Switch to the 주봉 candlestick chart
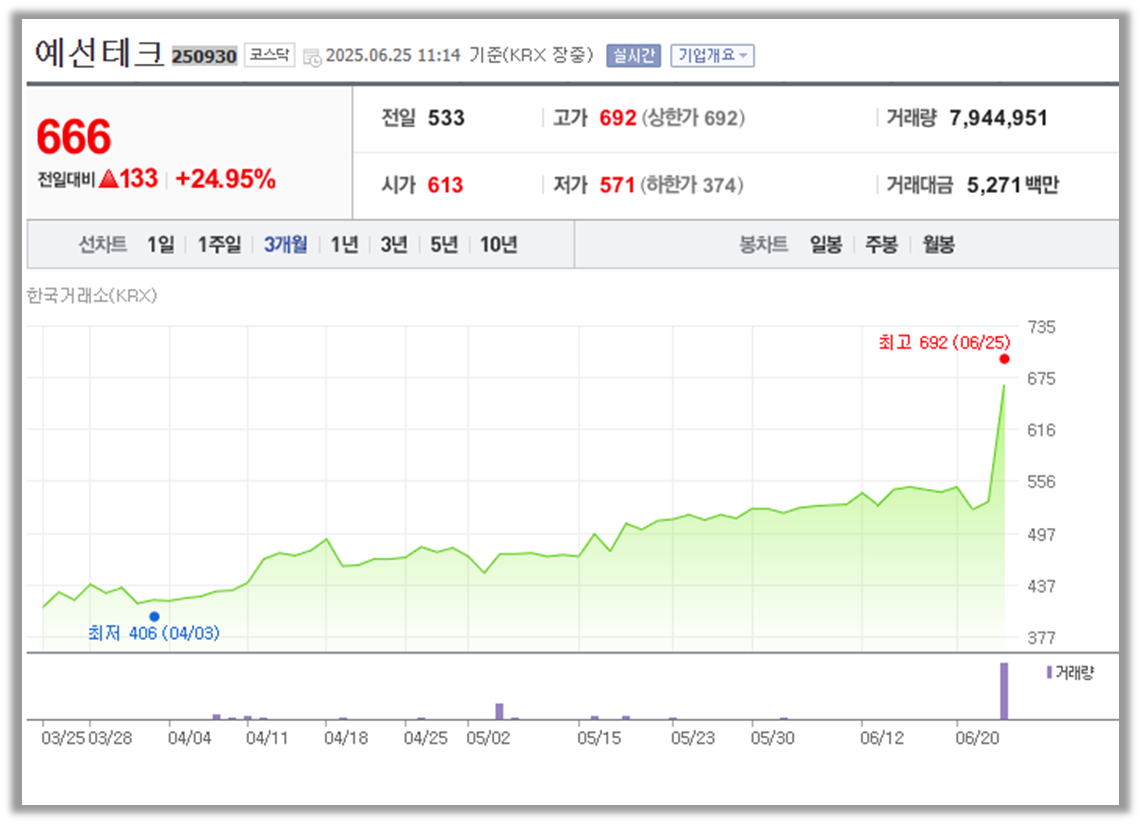1141x824 pixels. click(x=881, y=245)
